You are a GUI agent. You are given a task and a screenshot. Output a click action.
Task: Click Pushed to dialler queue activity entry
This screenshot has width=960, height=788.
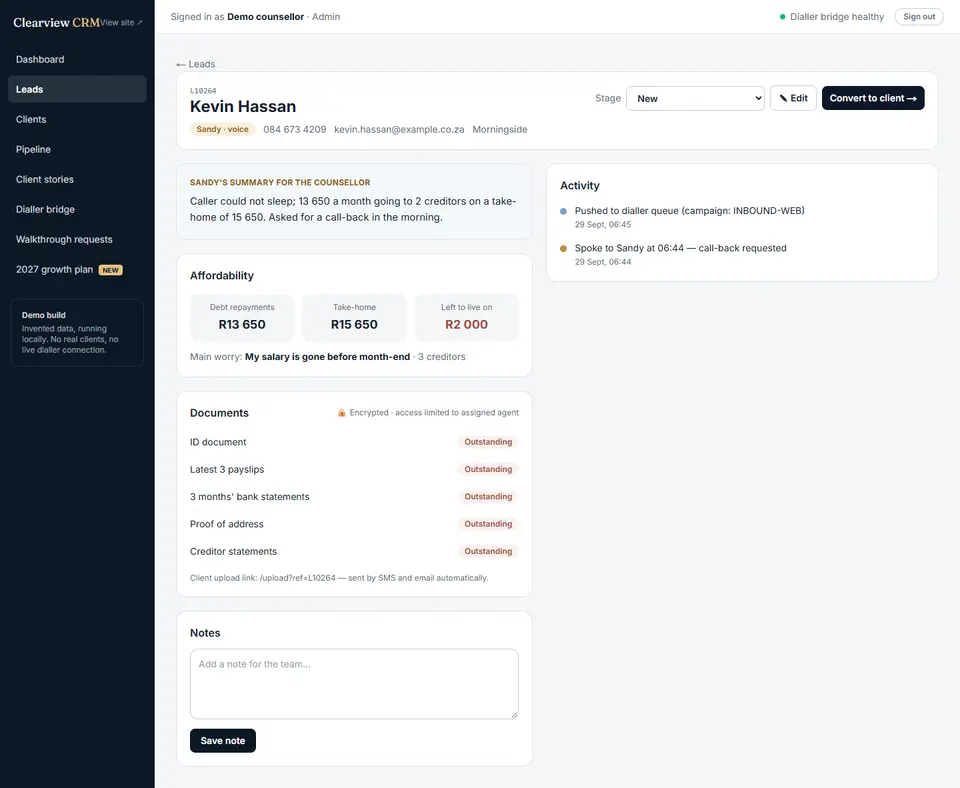pos(689,211)
